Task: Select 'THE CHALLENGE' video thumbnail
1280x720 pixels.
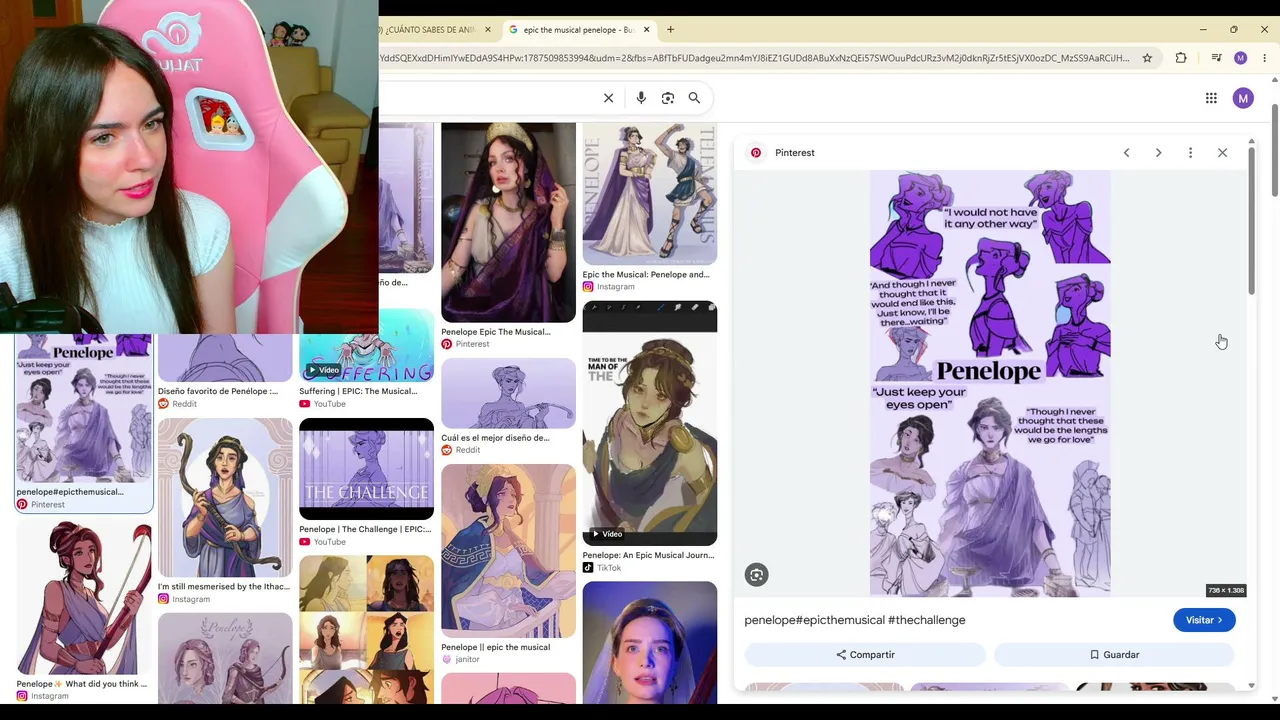Action: (366, 469)
